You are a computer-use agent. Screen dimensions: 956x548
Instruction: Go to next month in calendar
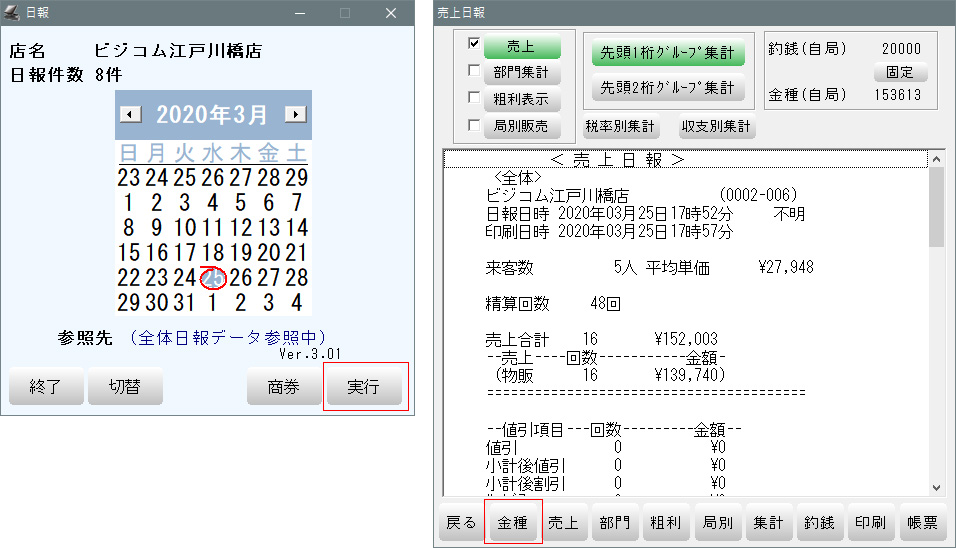[x=295, y=114]
